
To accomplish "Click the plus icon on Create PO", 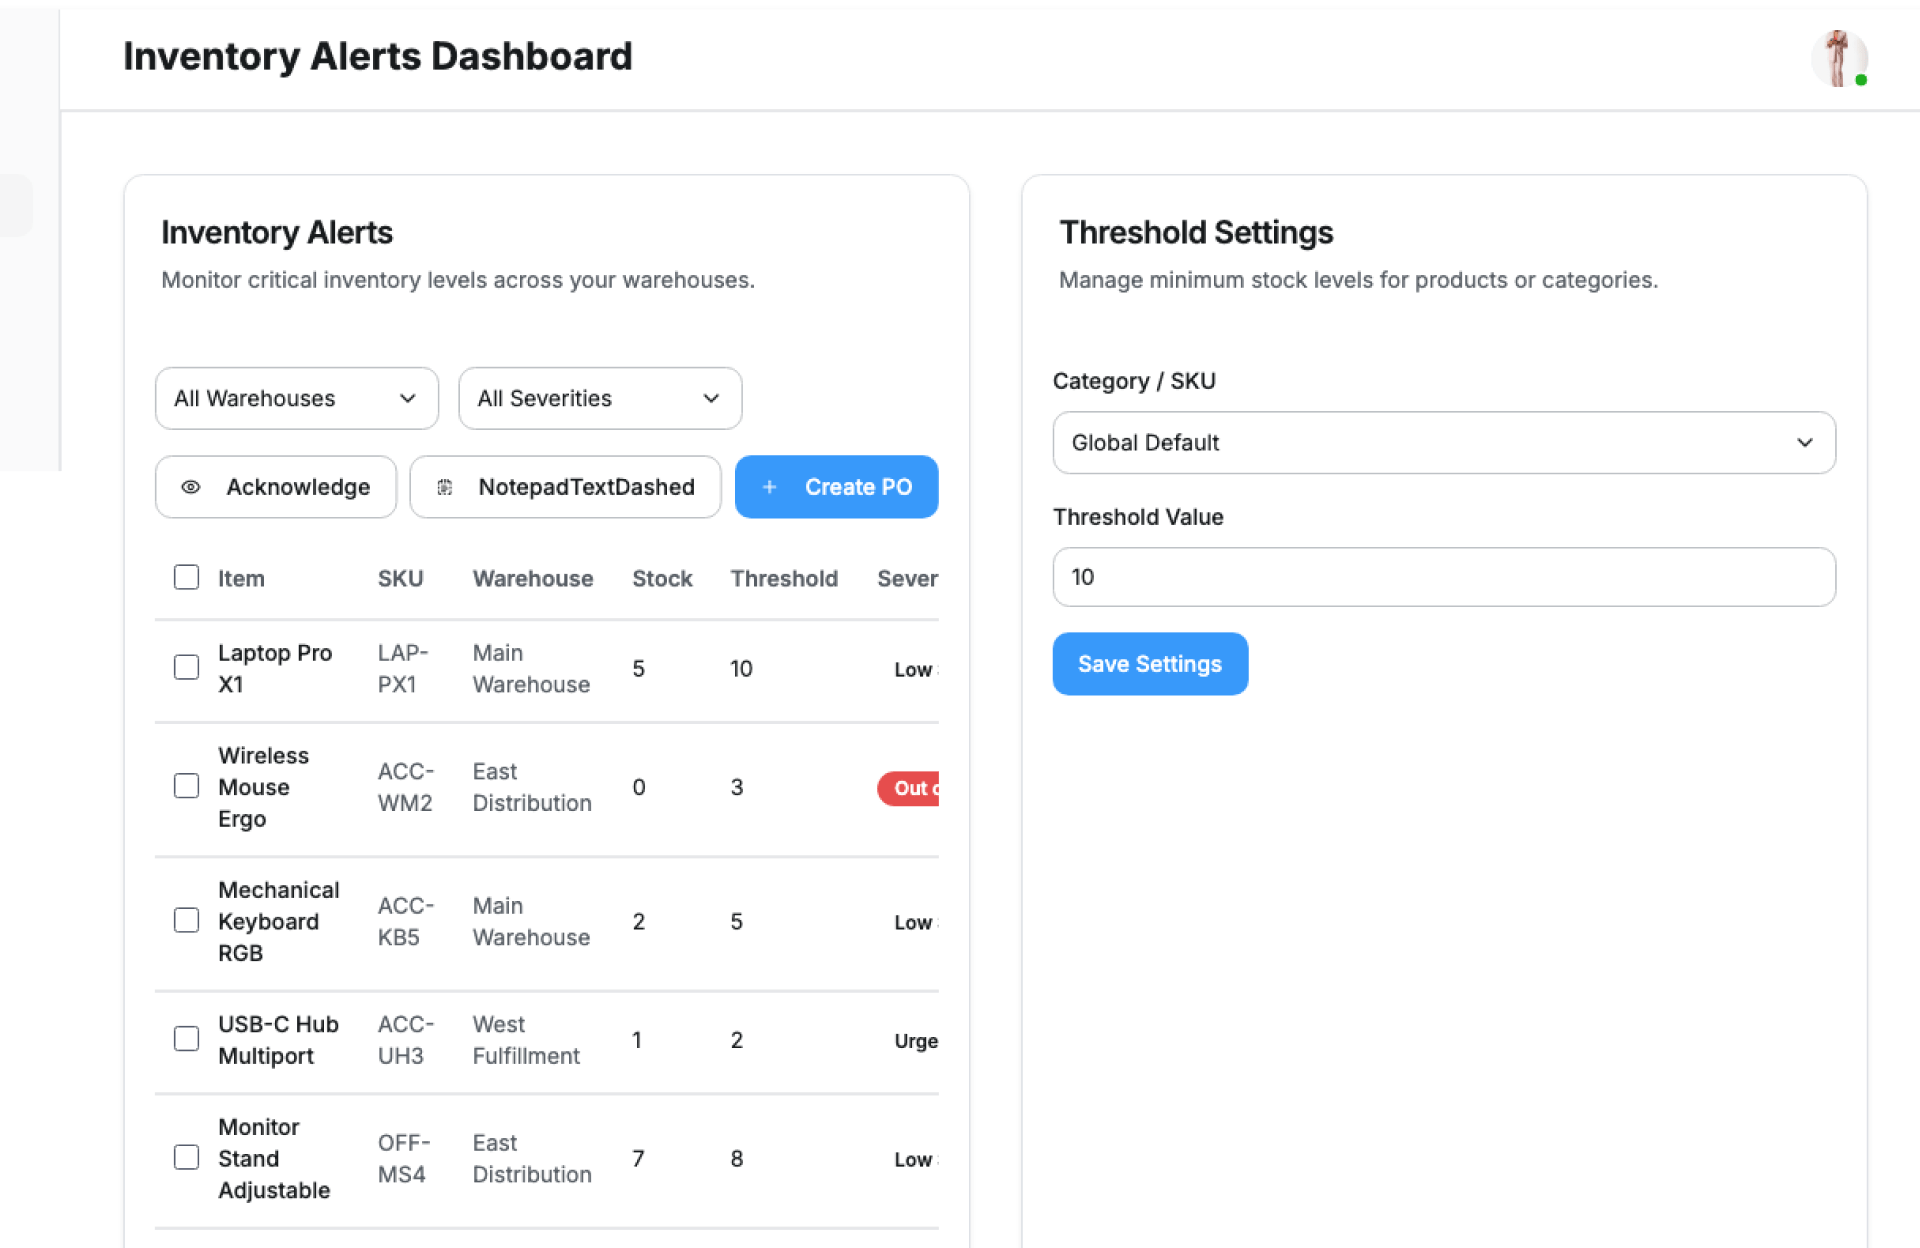I will pyautogui.click(x=769, y=487).
